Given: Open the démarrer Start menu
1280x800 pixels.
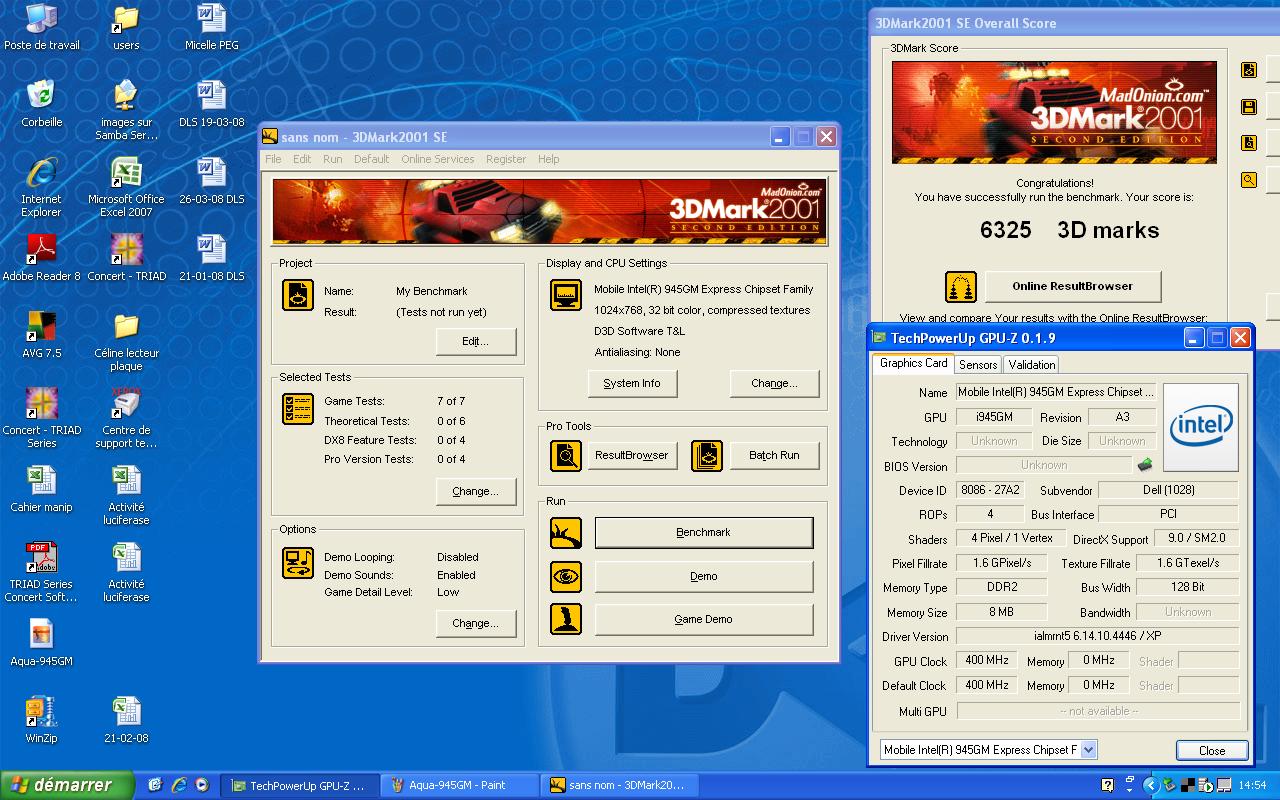Looking at the screenshot, I should click(x=67, y=785).
